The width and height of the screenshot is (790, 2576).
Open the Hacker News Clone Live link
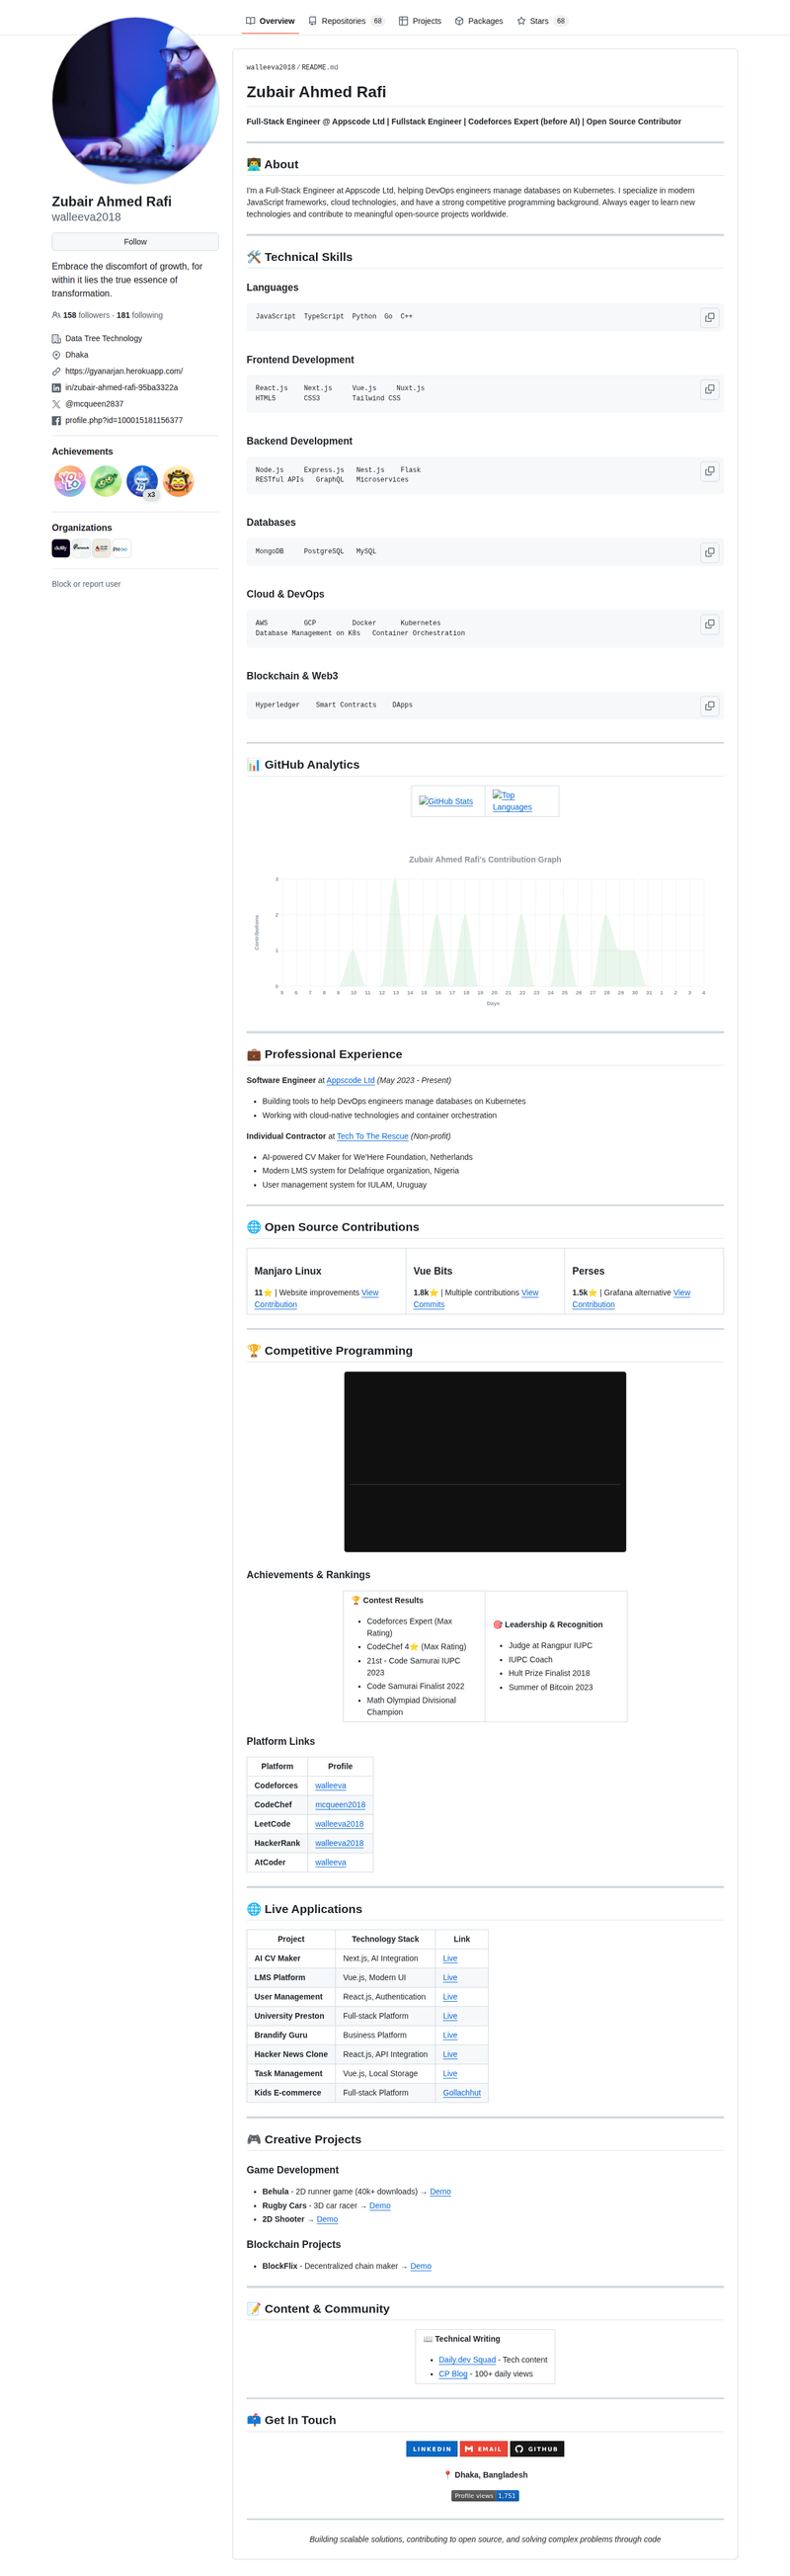pyautogui.click(x=450, y=2054)
